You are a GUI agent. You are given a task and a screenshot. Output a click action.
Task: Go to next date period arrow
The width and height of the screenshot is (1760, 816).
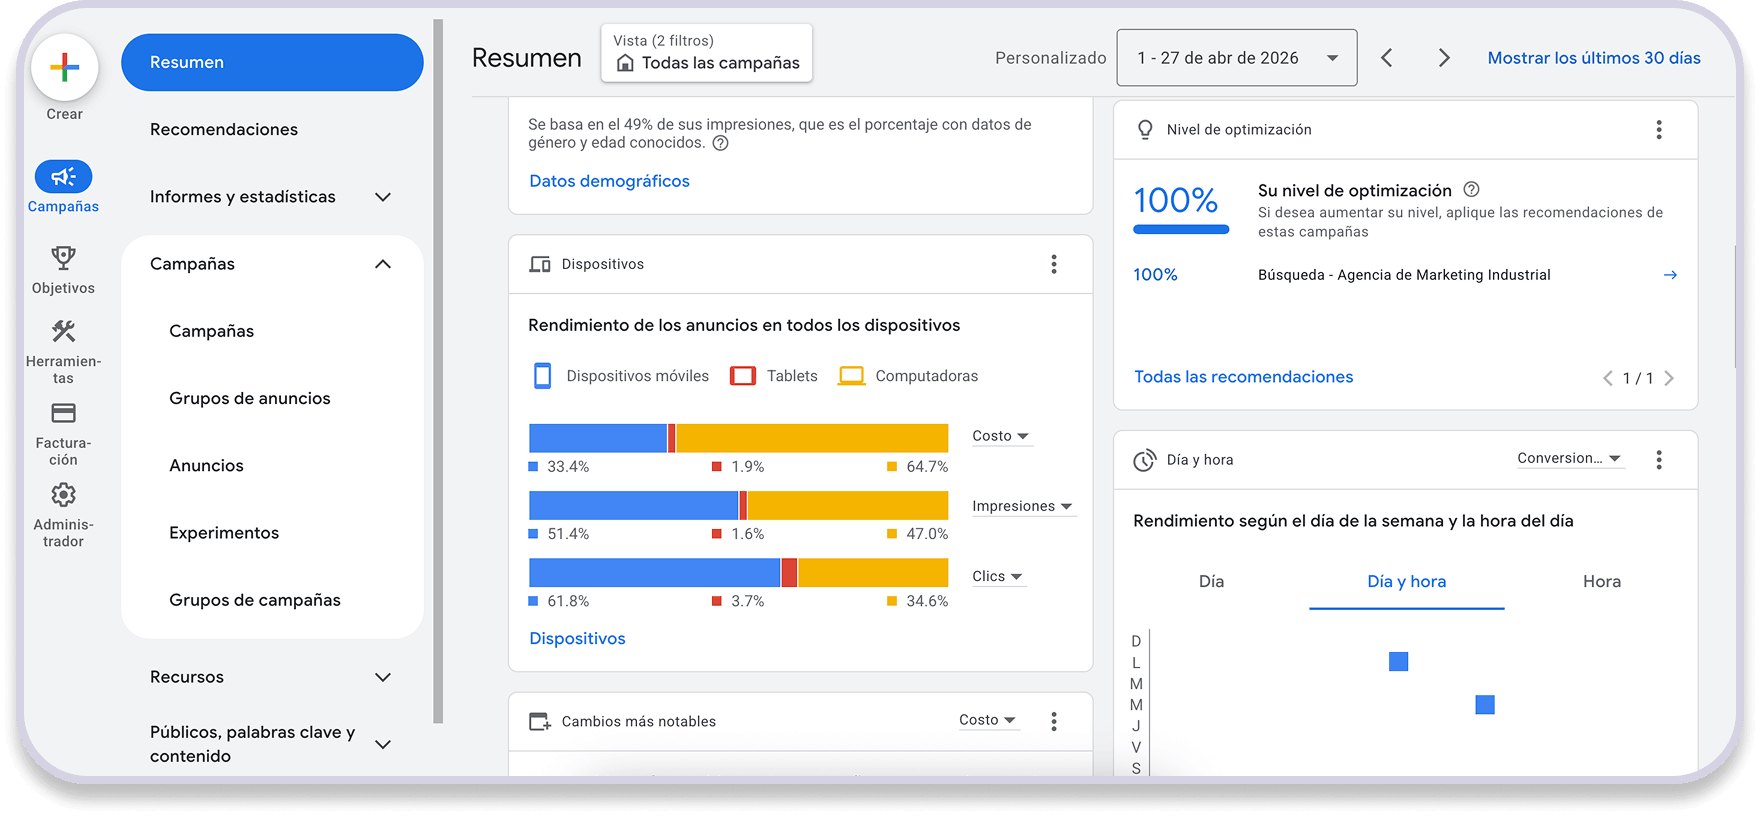(x=1443, y=58)
